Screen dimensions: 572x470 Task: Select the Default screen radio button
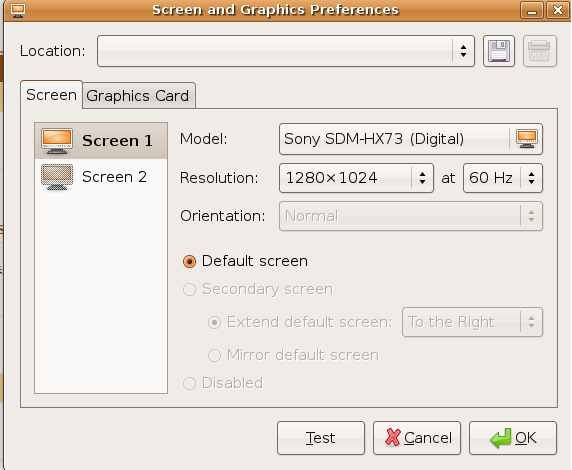[189, 261]
